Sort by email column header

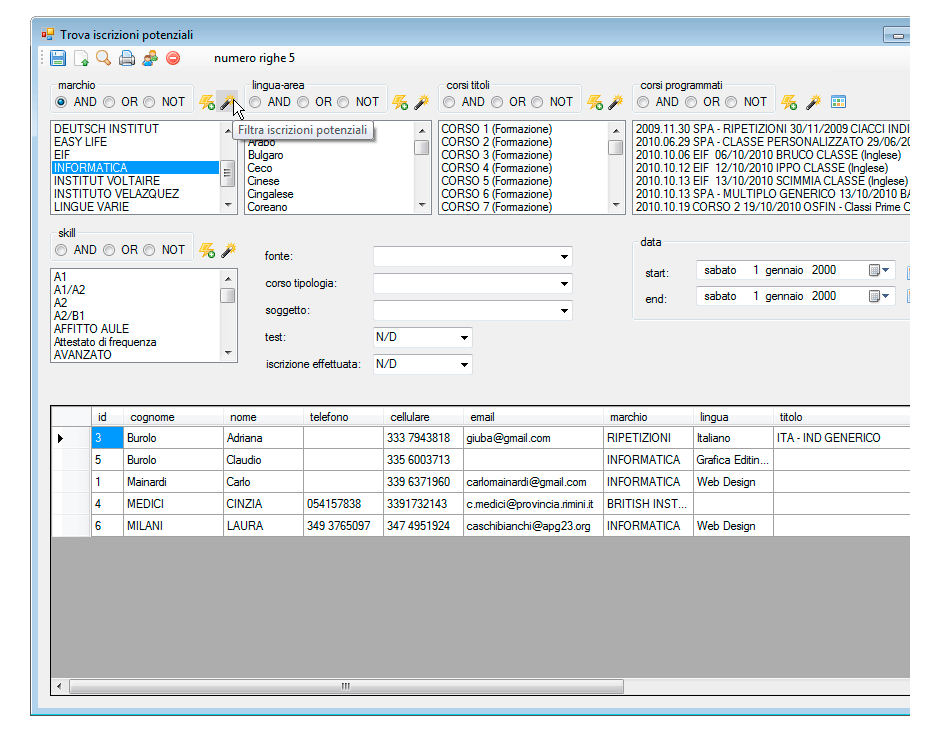[x=482, y=417]
